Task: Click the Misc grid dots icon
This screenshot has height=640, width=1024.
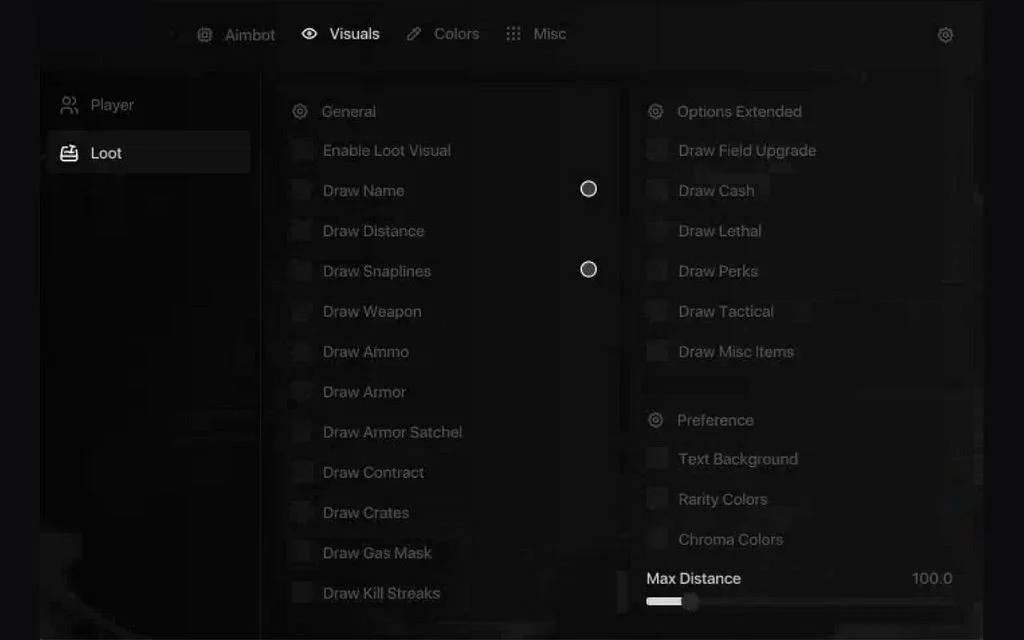Action: coord(513,34)
